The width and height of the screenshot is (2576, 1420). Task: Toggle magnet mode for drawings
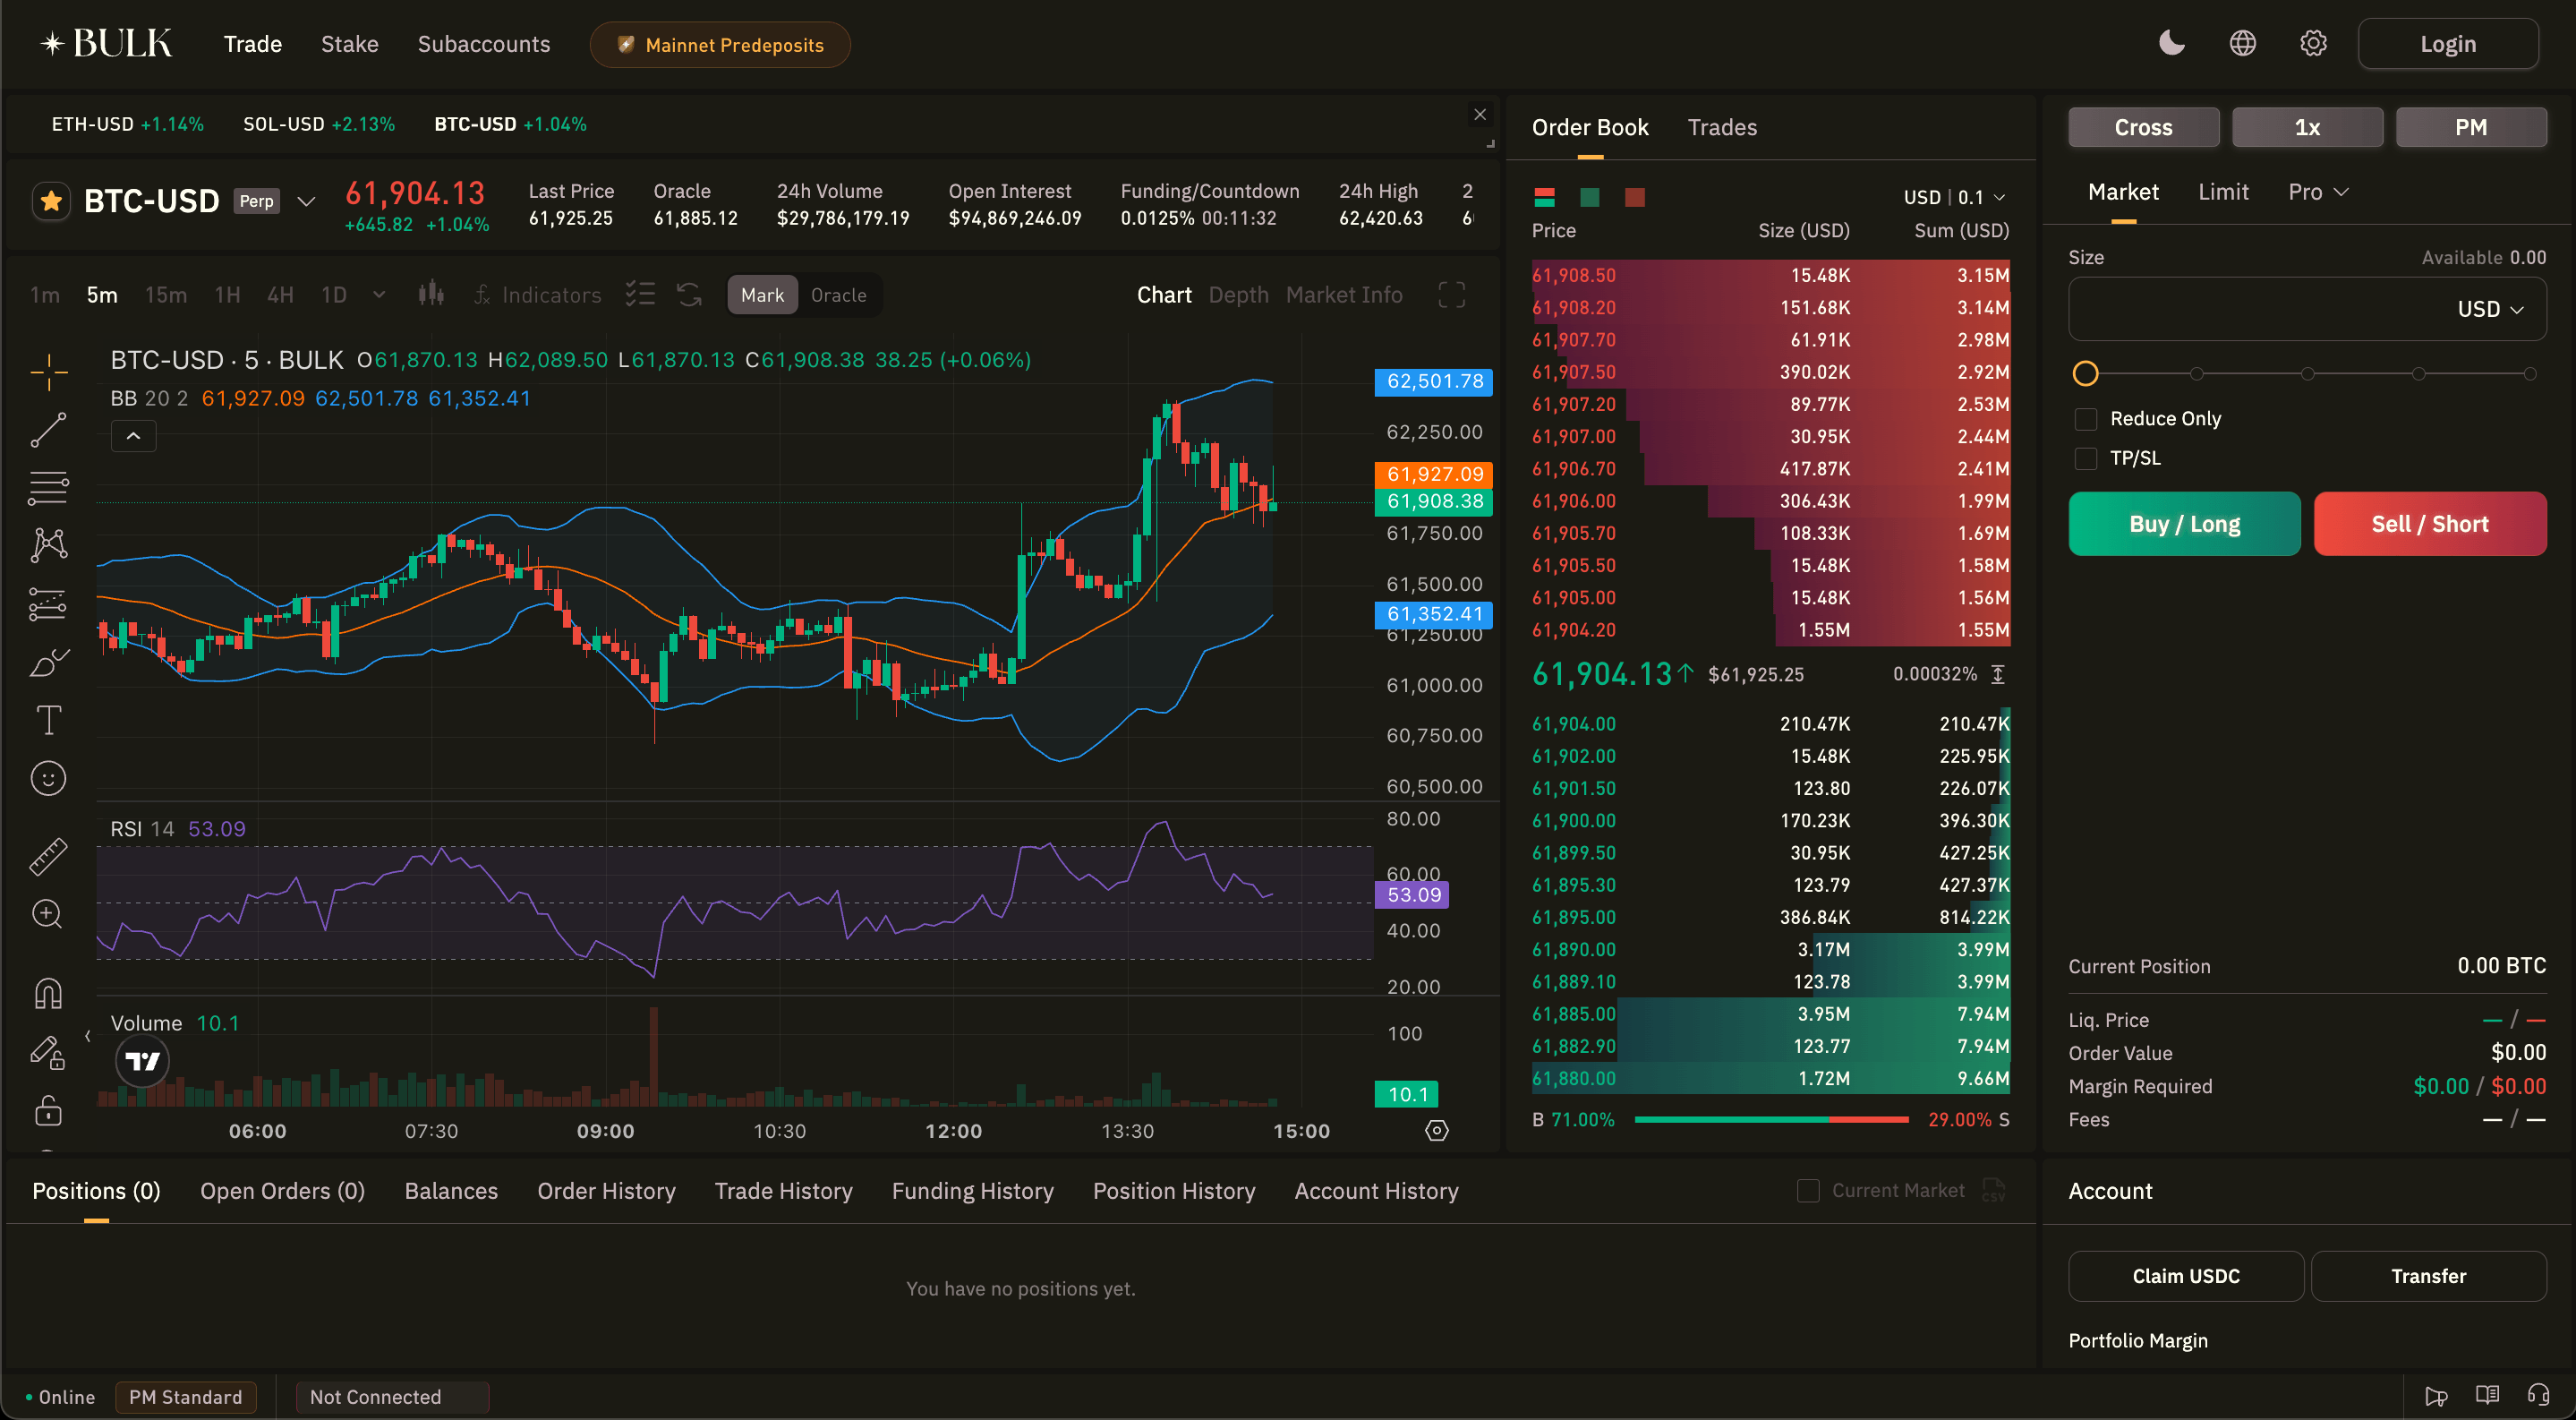point(48,993)
